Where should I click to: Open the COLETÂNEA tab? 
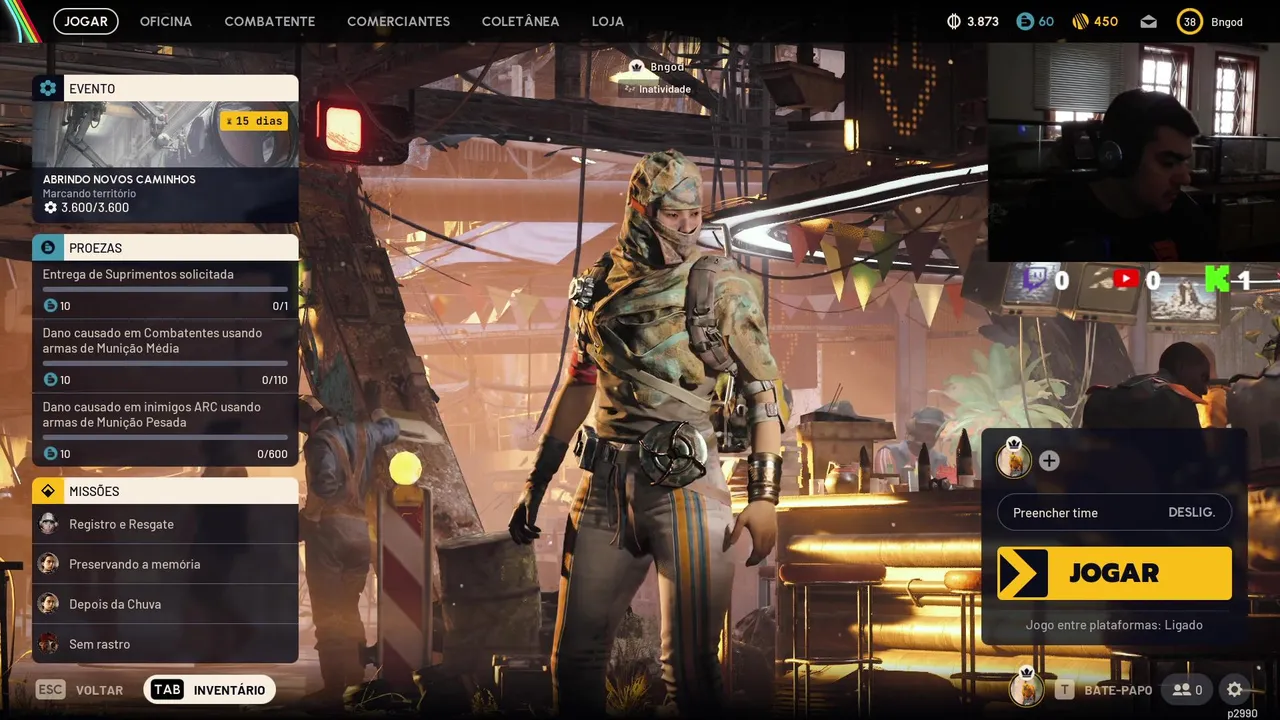(521, 21)
